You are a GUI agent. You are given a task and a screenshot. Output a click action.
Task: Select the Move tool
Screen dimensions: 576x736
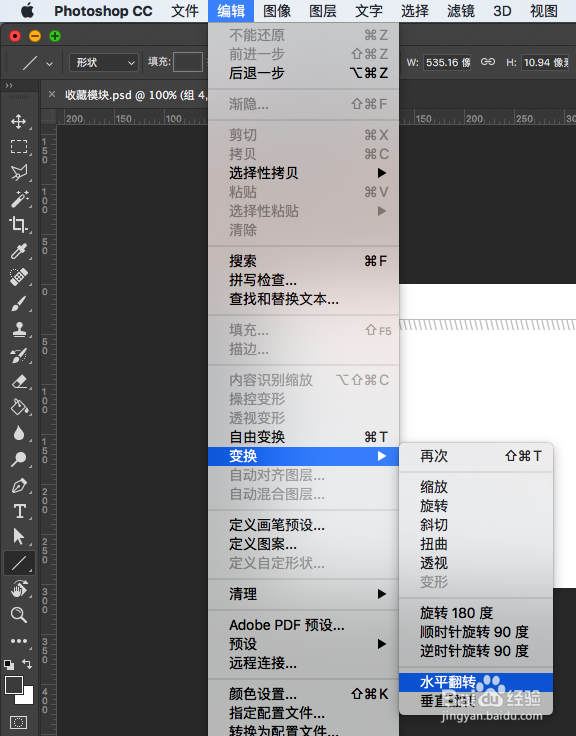[x=19, y=121]
